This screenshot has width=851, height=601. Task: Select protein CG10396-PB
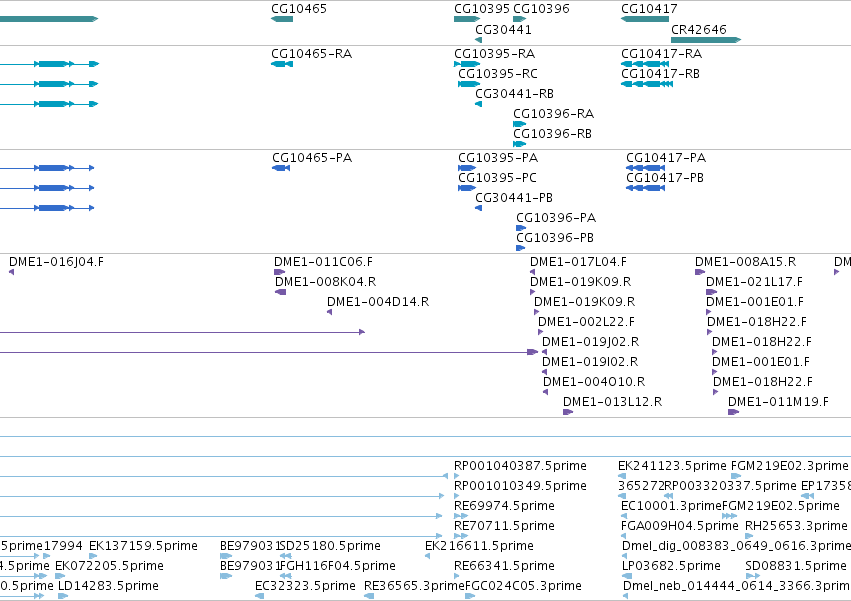(555, 238)
